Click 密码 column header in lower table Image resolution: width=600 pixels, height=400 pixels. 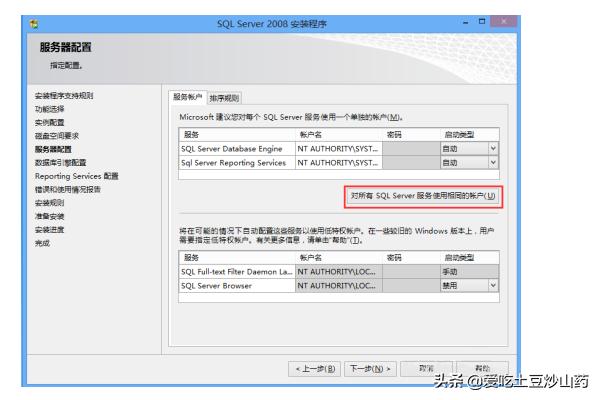[x=412, y=258]
